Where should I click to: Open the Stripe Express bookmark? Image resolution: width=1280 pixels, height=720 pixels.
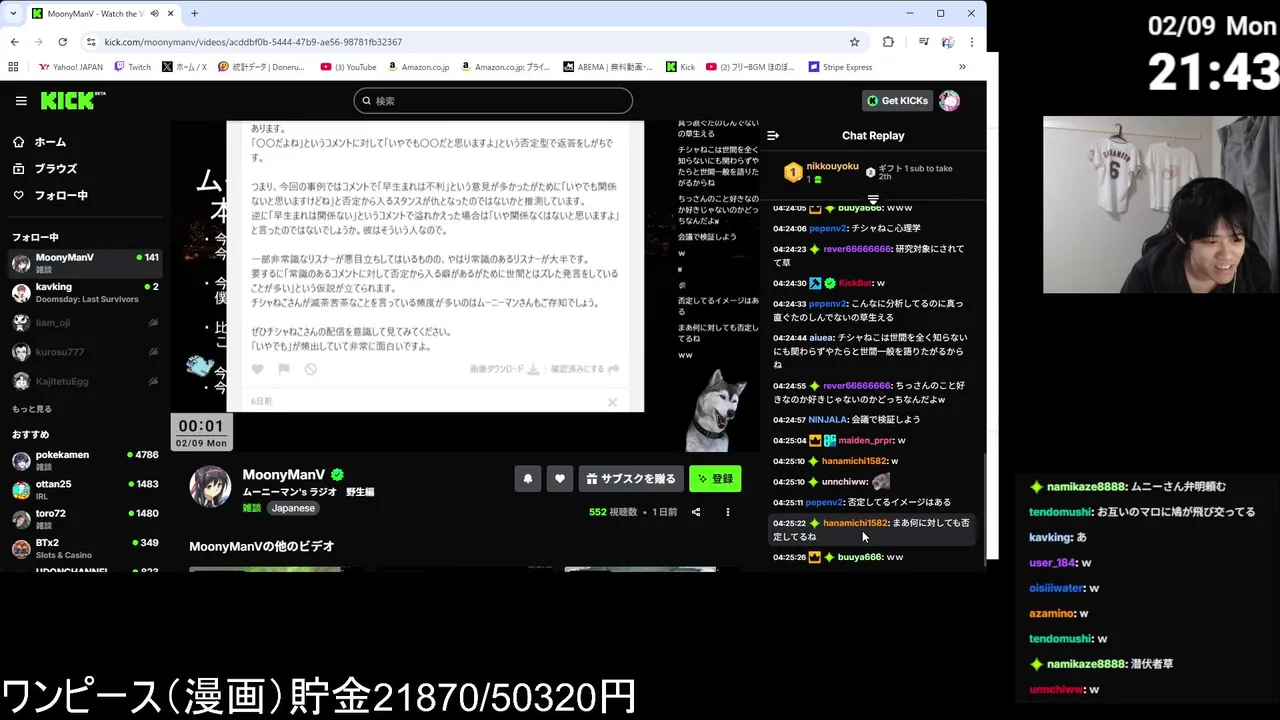(840, 67)
